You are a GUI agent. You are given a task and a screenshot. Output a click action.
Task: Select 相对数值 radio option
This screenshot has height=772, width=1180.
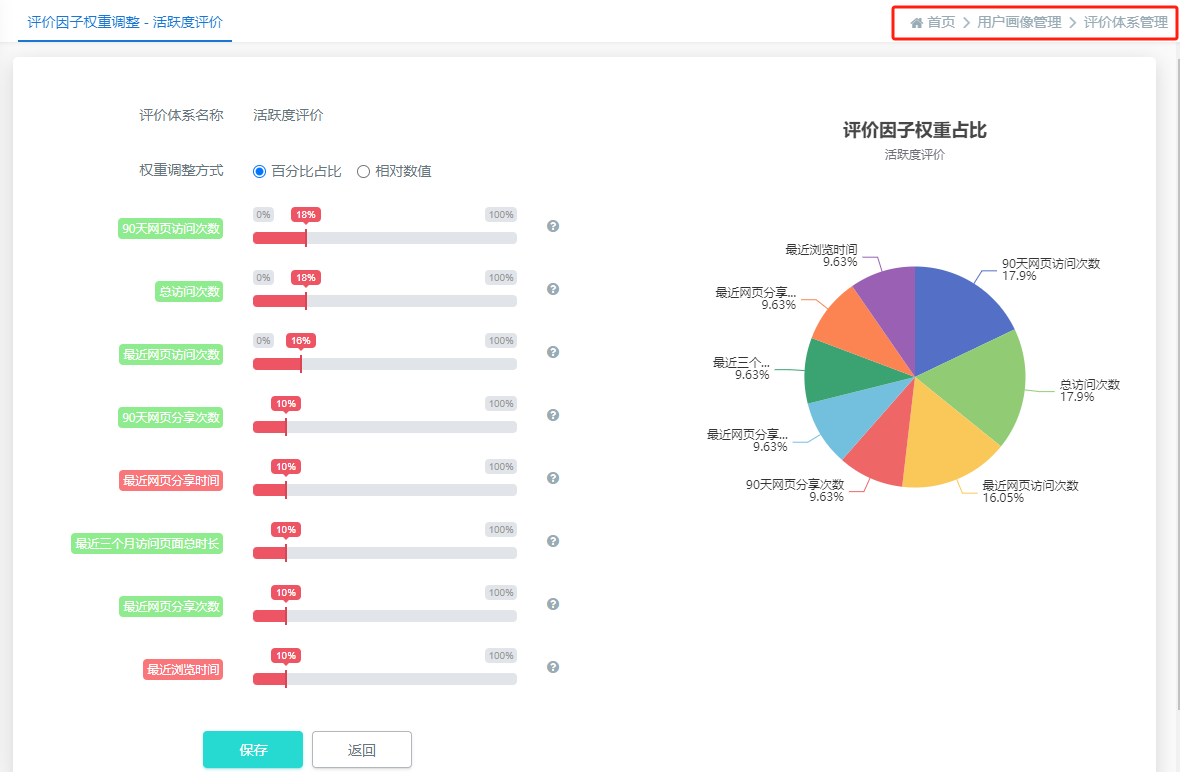(363, 172)
